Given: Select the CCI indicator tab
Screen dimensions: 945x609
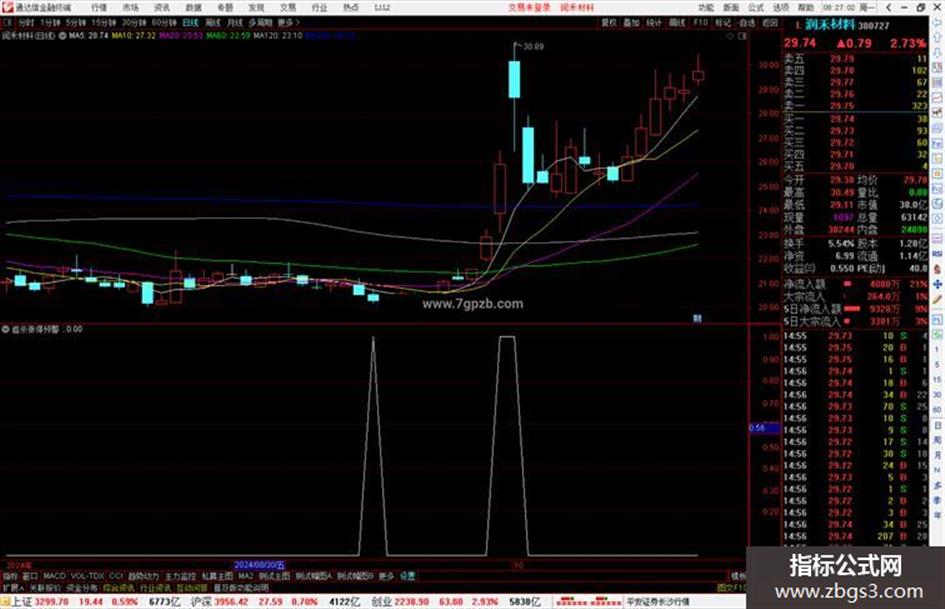Looking at the screenshot, I should click(x=116, y=576).
